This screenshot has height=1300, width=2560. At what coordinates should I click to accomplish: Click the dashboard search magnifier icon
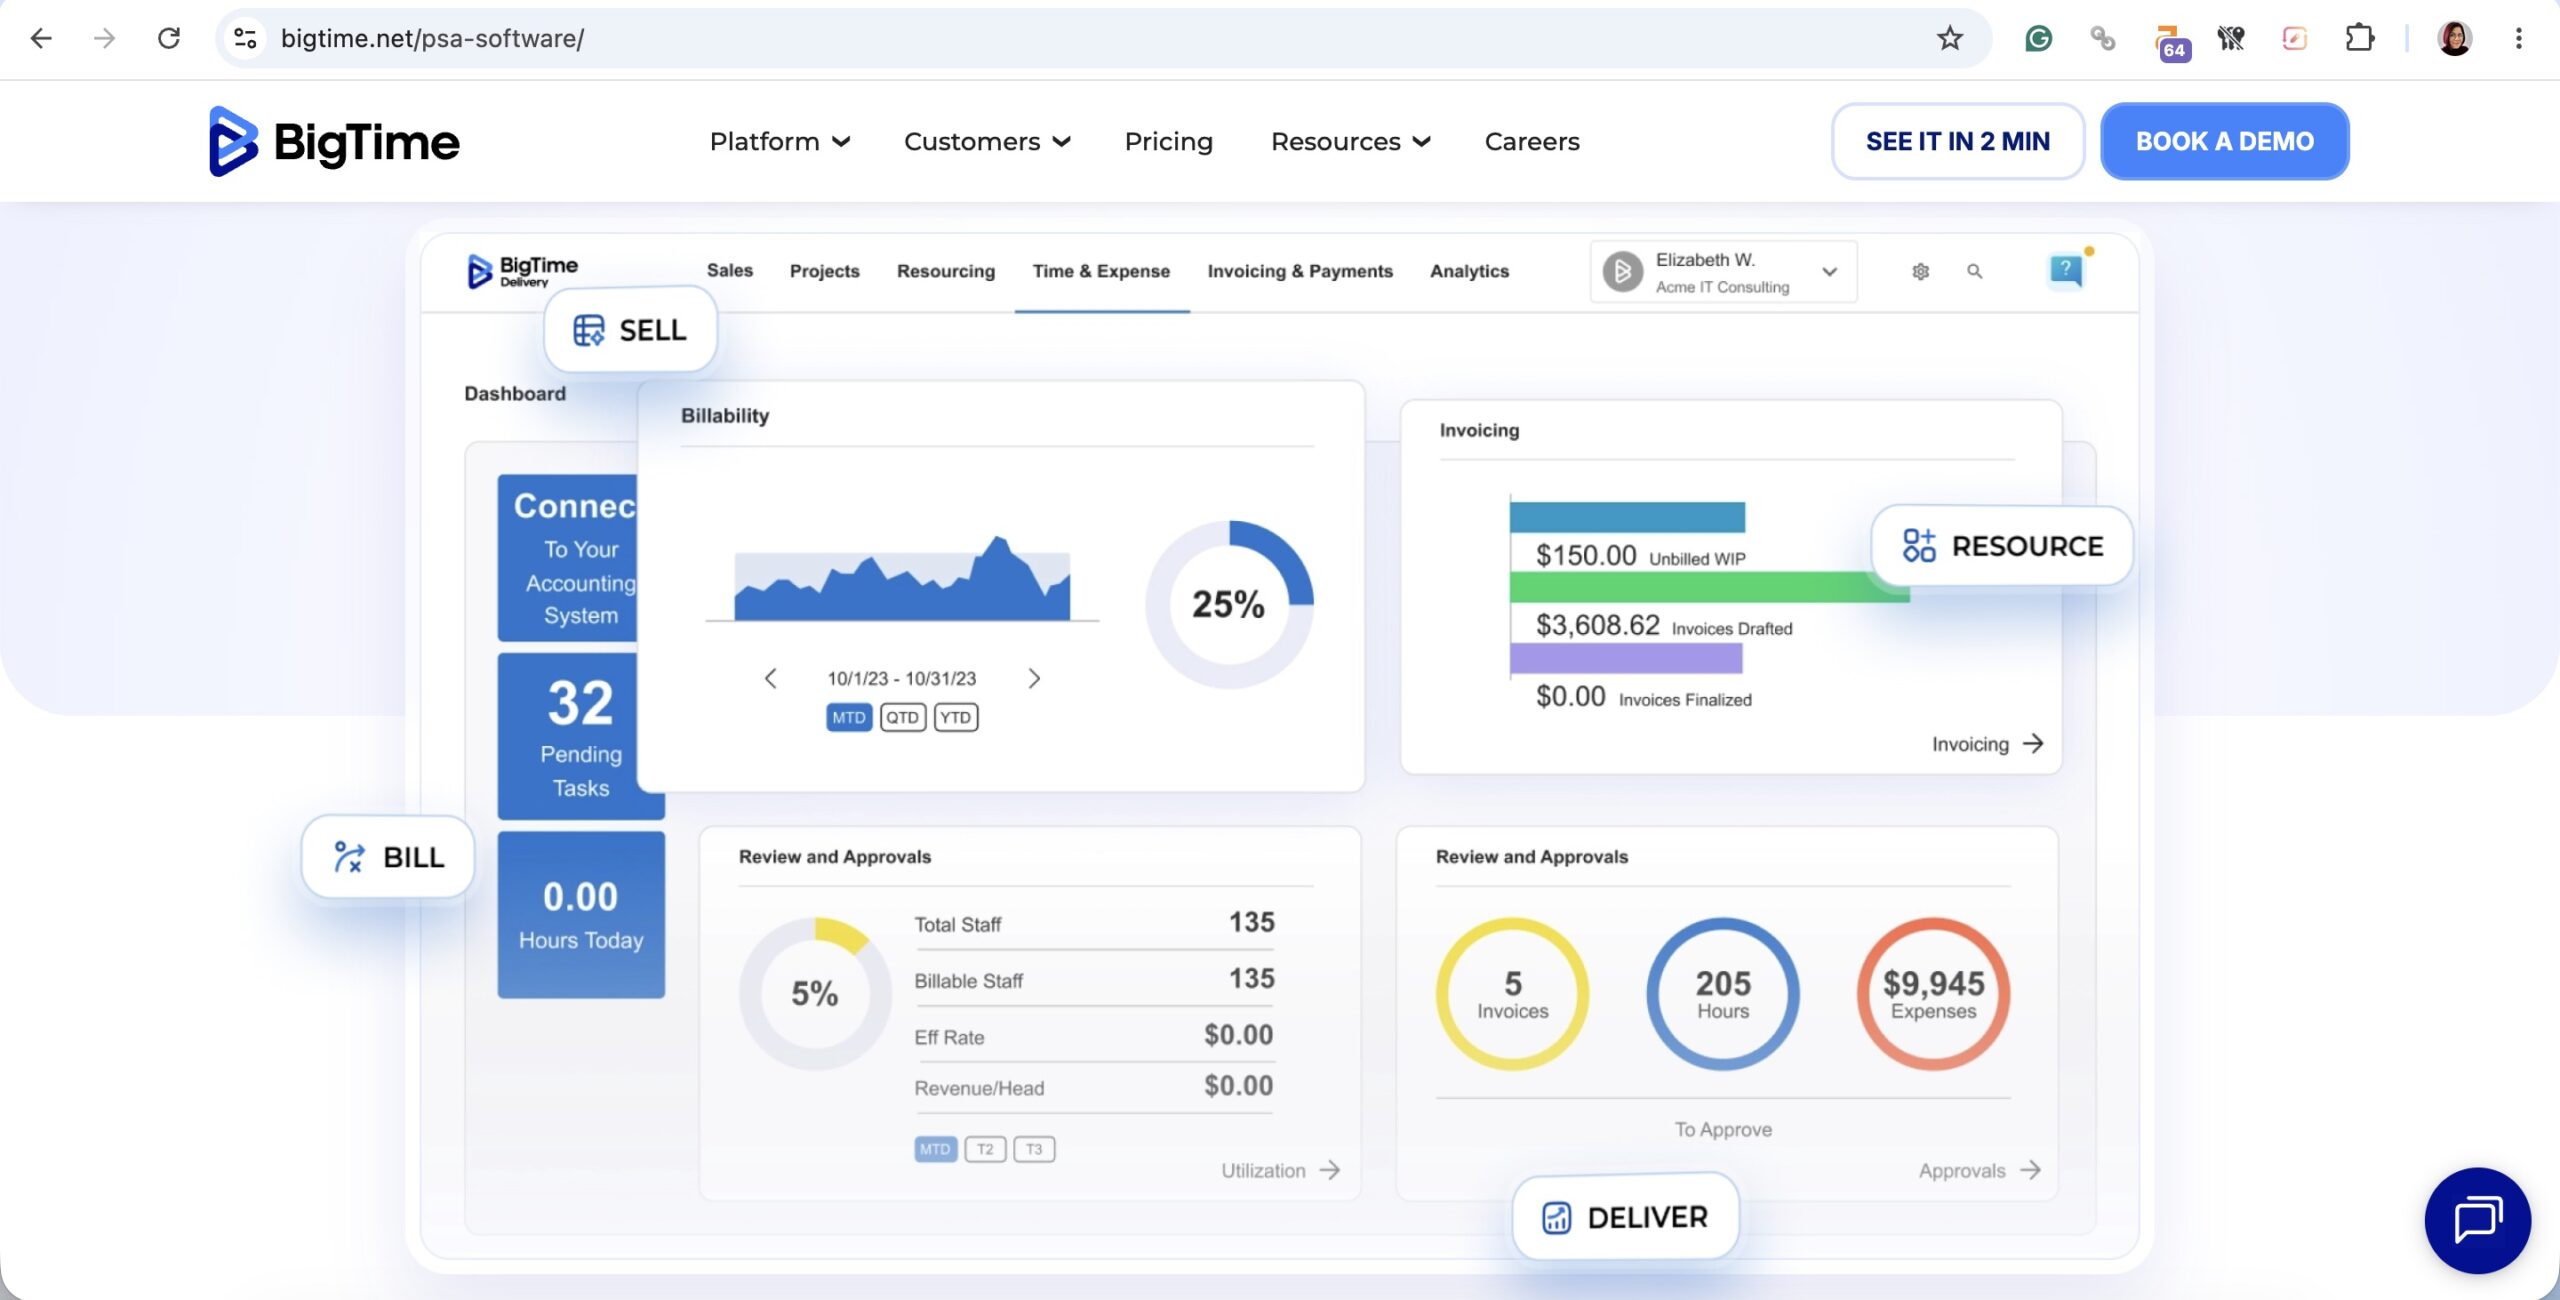pos(1974,271)
